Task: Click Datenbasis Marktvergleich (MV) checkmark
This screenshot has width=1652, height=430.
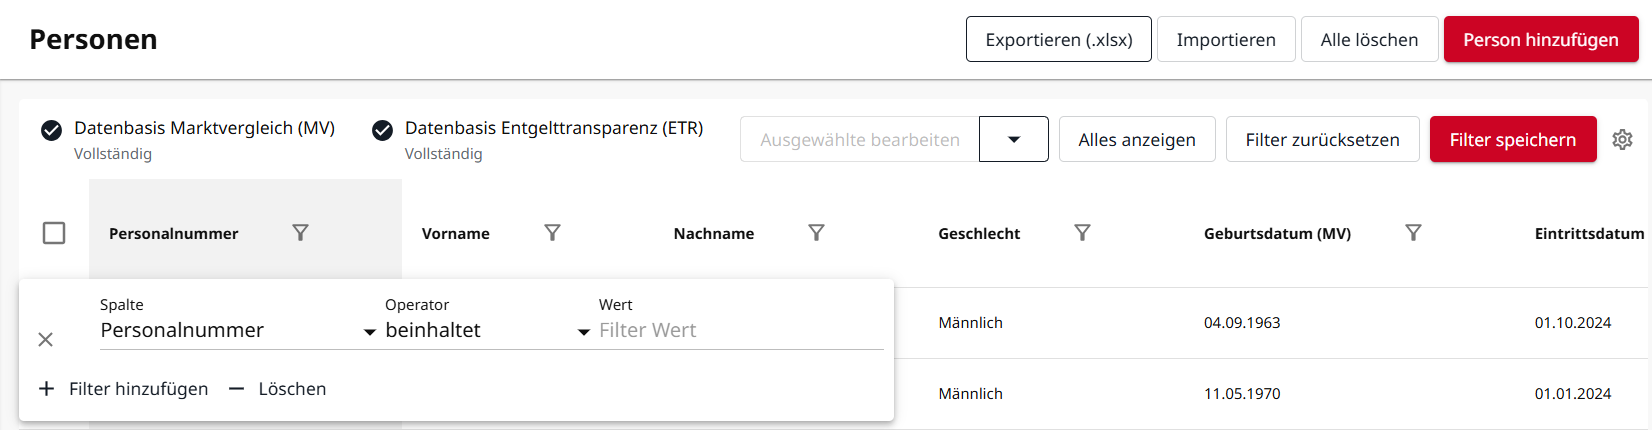Action: 51,130
